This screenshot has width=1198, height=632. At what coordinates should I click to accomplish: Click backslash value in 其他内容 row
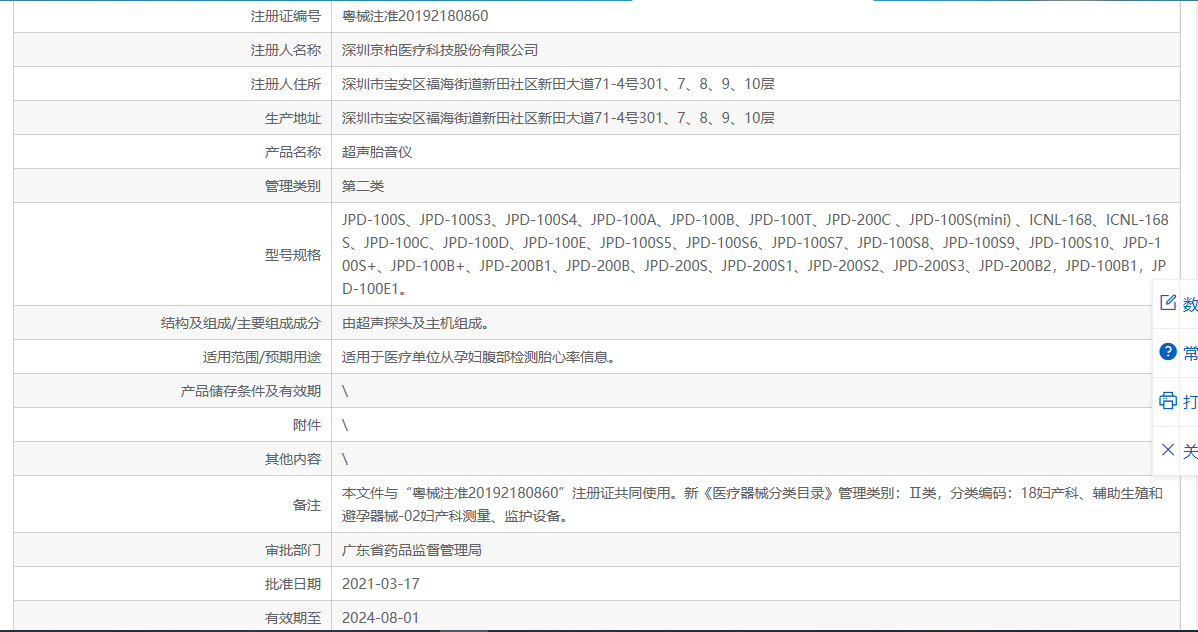pos(345,459)
